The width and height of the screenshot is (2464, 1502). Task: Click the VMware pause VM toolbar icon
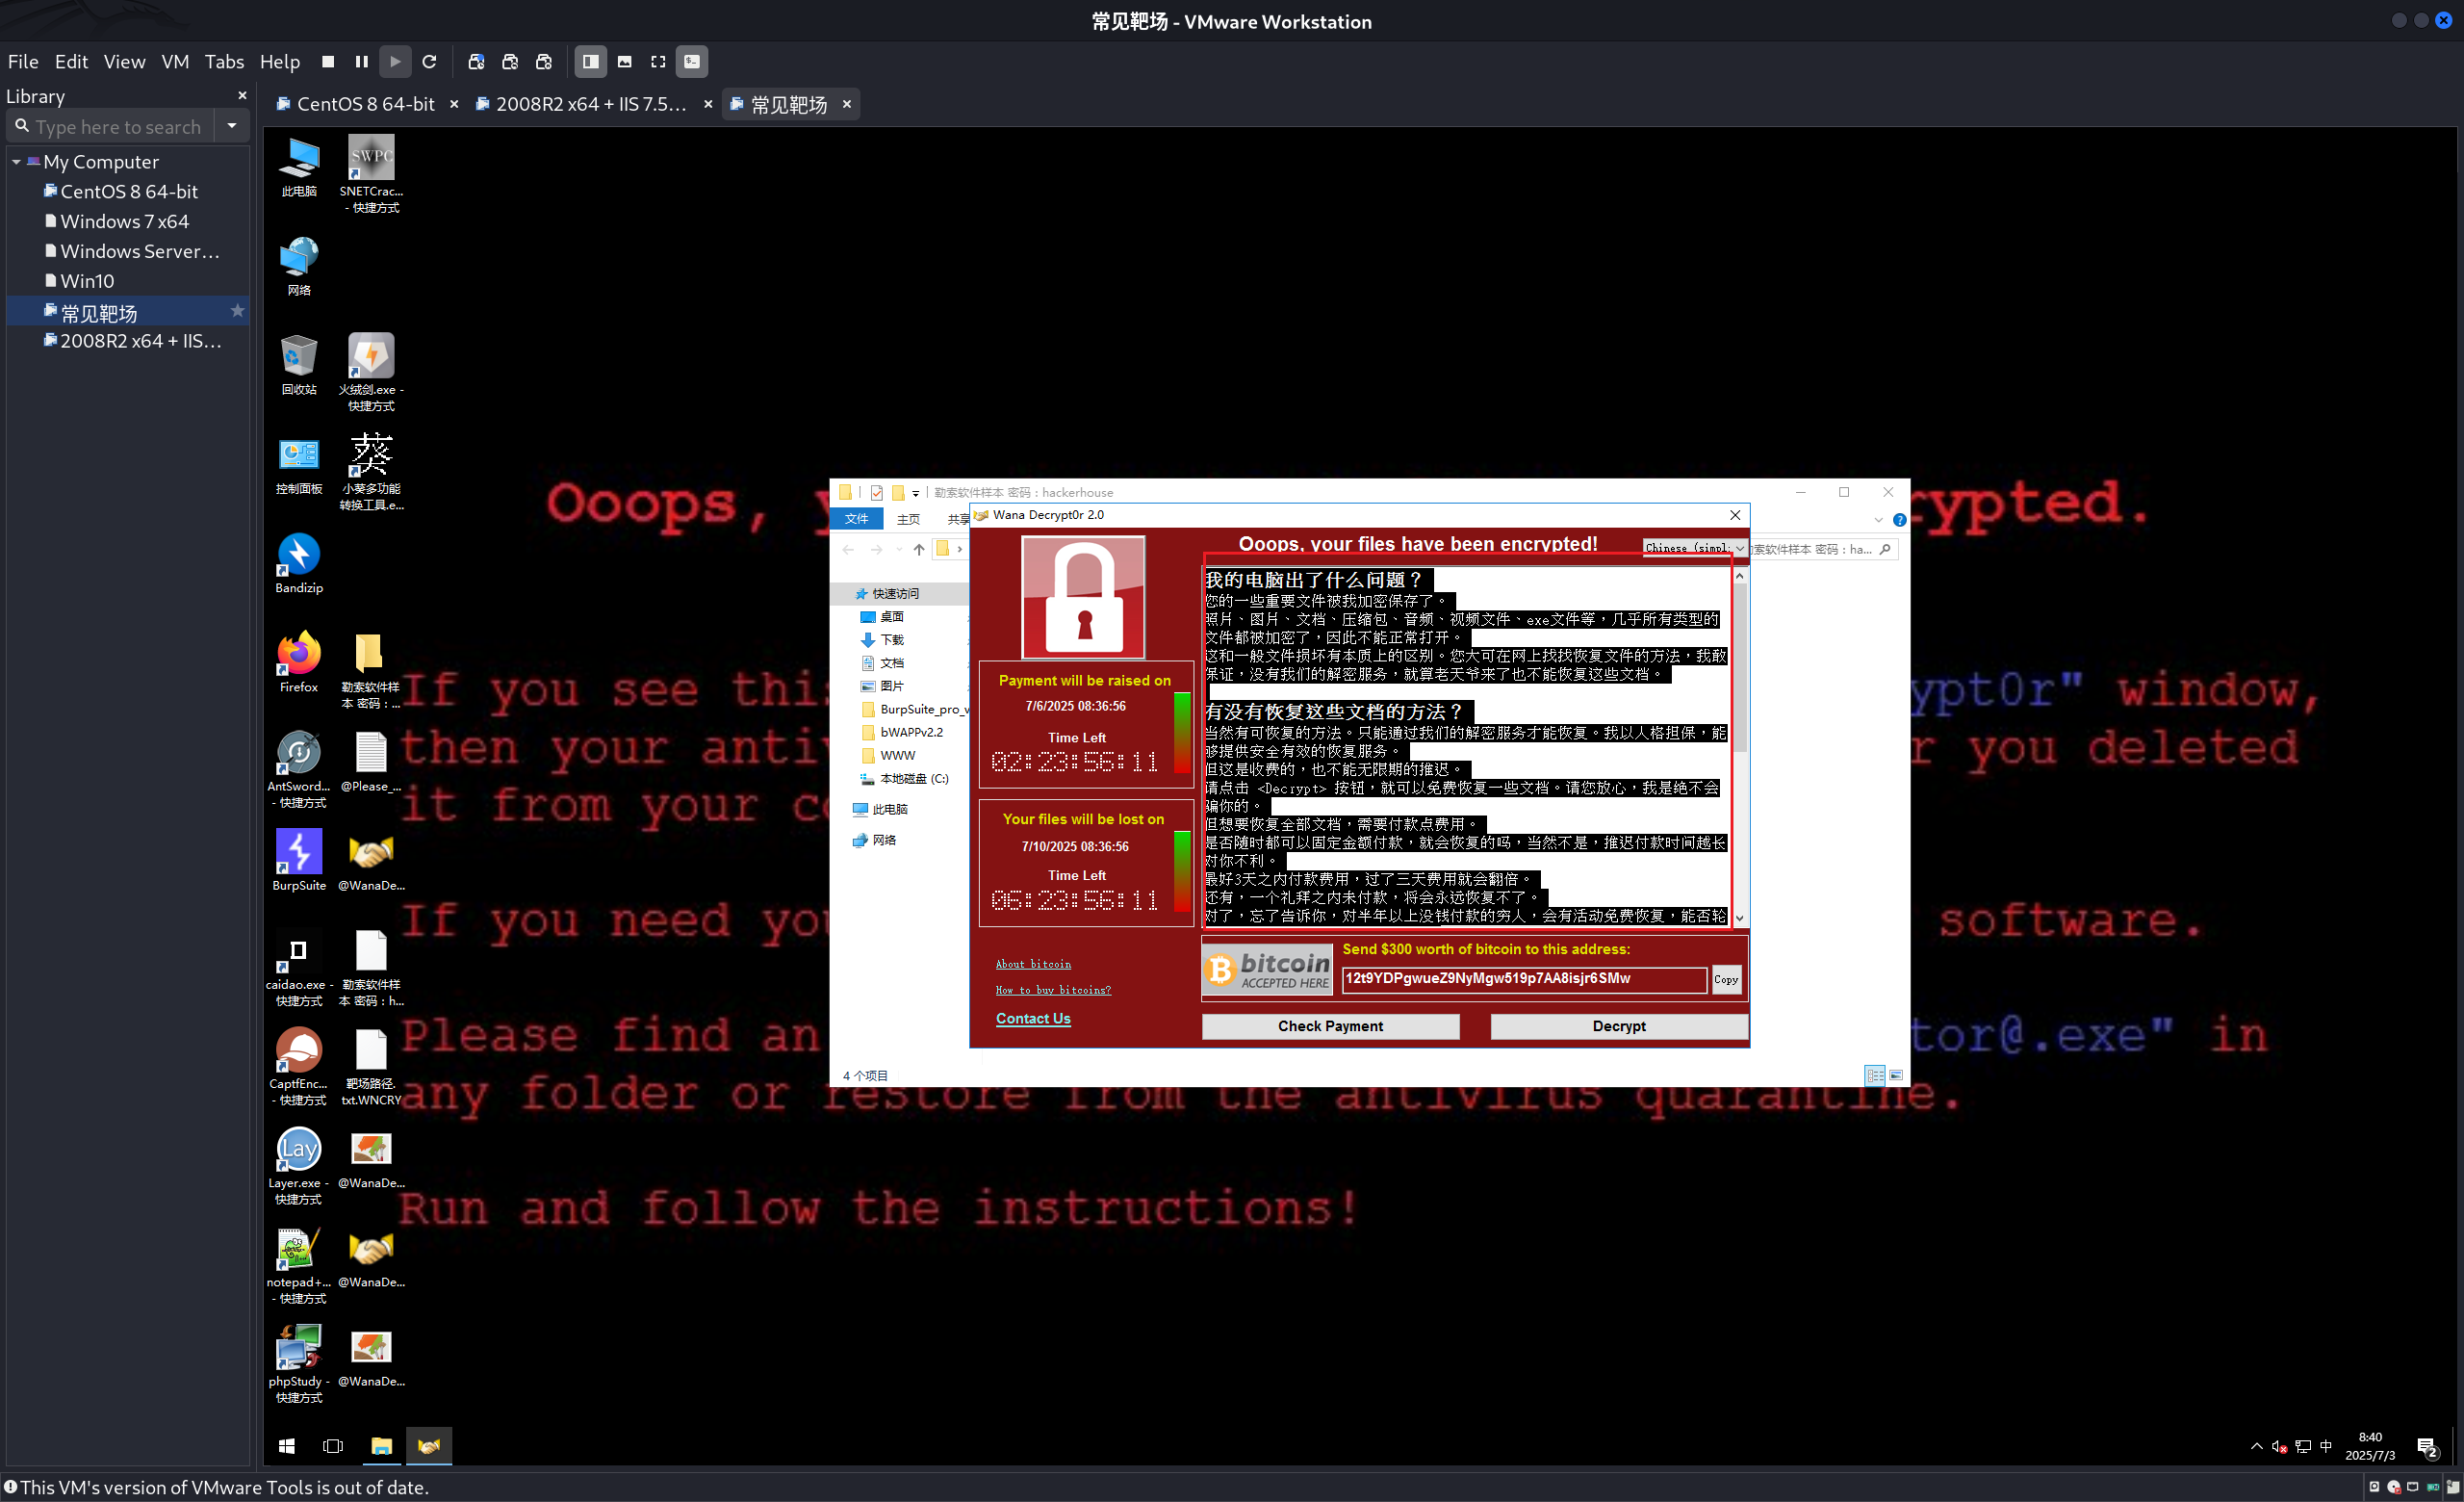click(x=361, y=62)
